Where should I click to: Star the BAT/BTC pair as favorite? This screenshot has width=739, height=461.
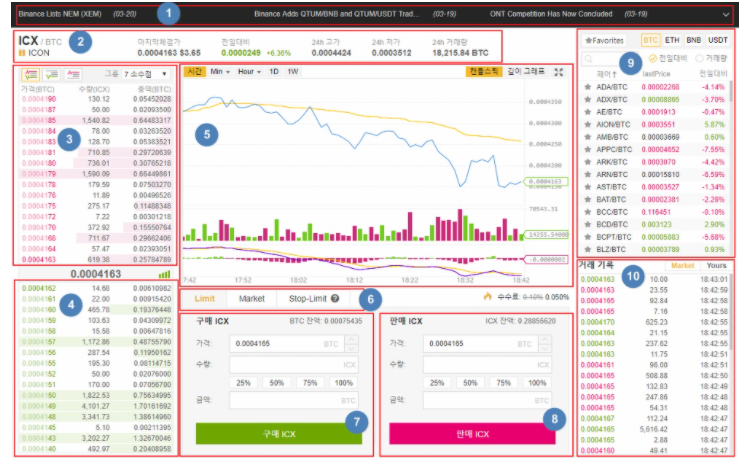point(588,199)
